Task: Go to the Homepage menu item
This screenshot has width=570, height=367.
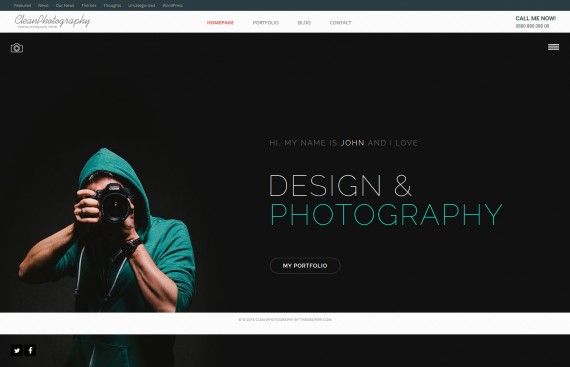Action: click(220, 23)
